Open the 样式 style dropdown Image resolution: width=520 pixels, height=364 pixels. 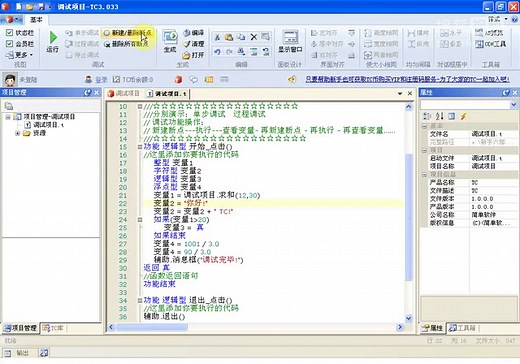497,19
